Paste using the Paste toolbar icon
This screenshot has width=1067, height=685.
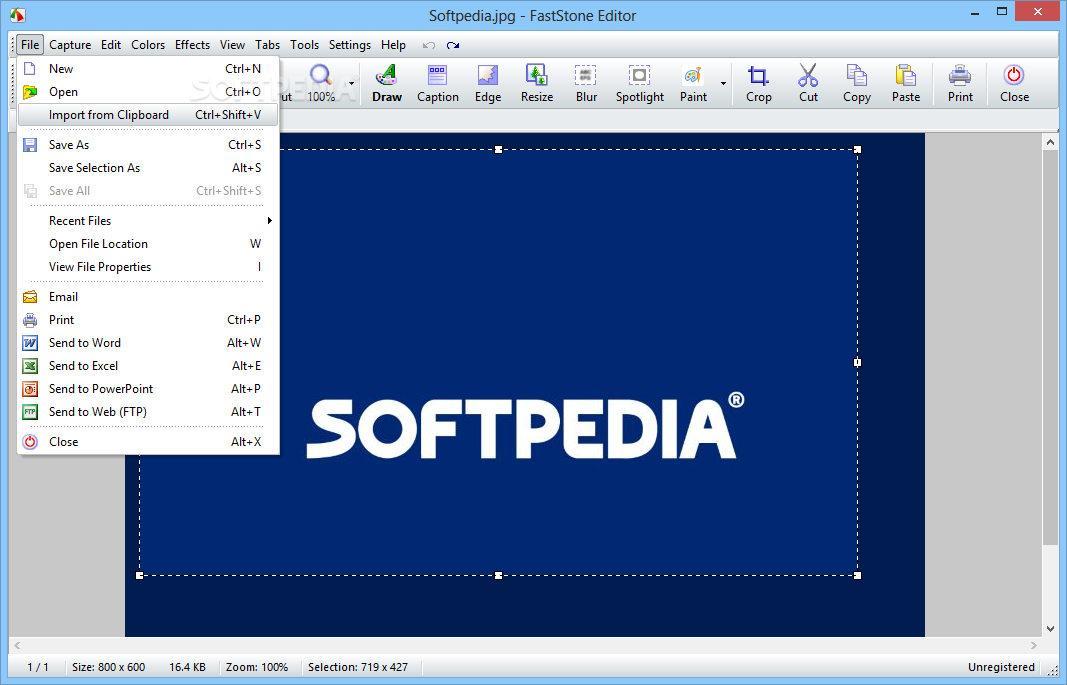(906, 84)
